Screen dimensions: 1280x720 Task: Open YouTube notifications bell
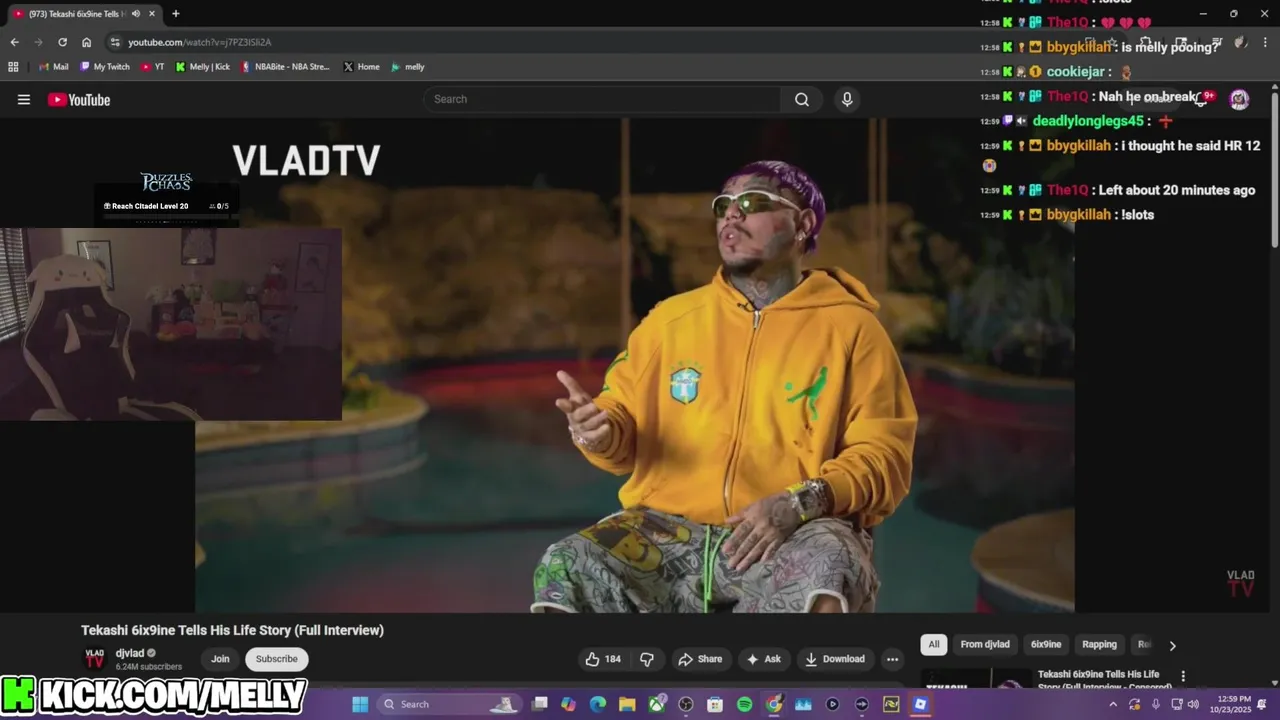tap(1202, 98)
